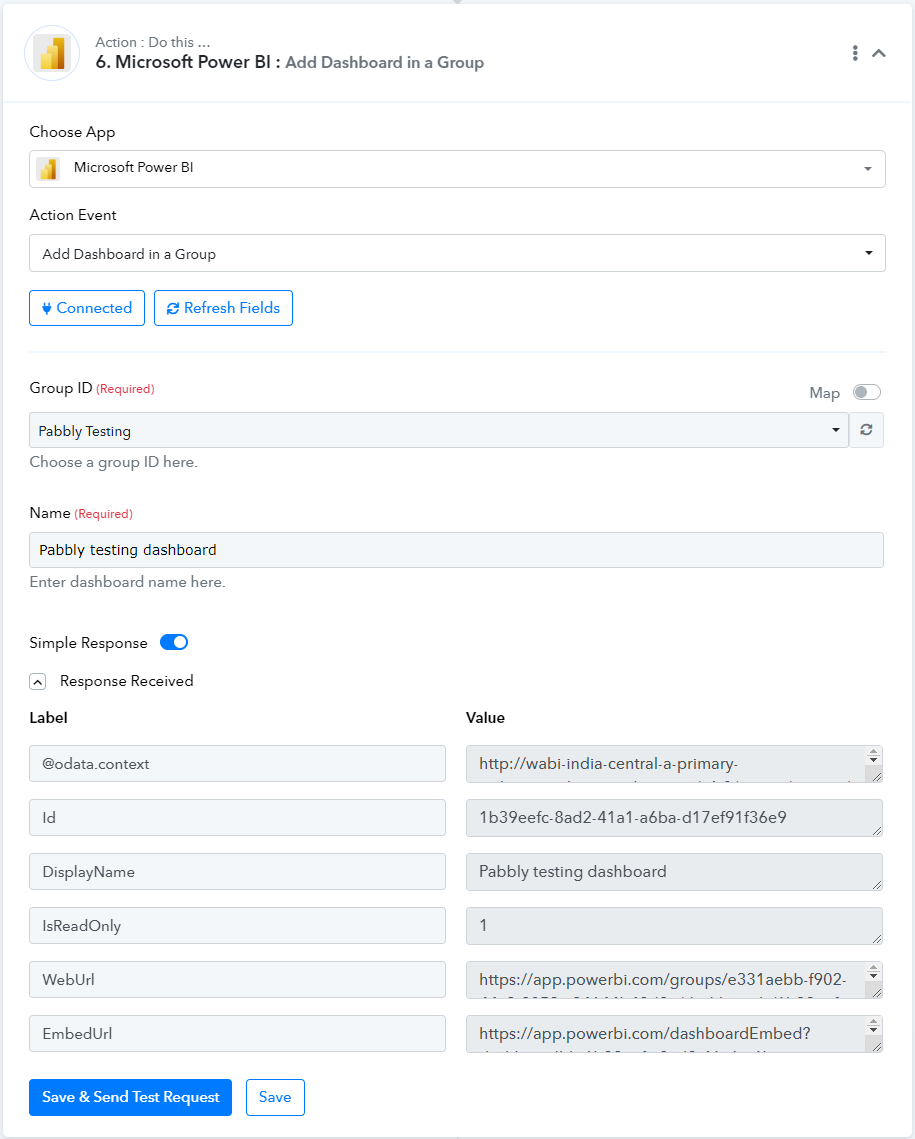Open the Group ID Pabbly Testing dropdown
This screenshot has height=1139, width=915.
(439, 430)
